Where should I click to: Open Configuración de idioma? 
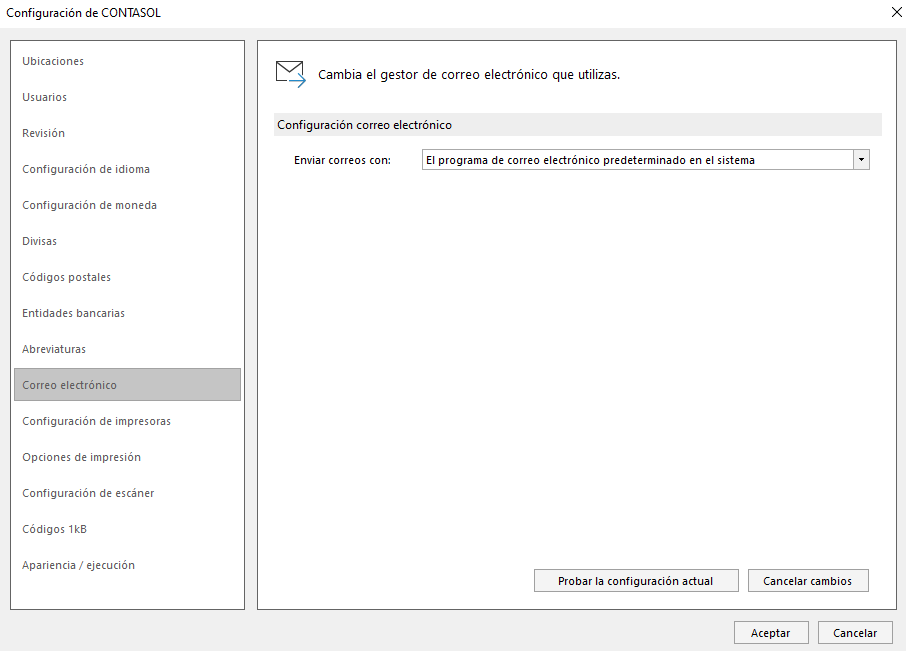click(x=86, y=169)
